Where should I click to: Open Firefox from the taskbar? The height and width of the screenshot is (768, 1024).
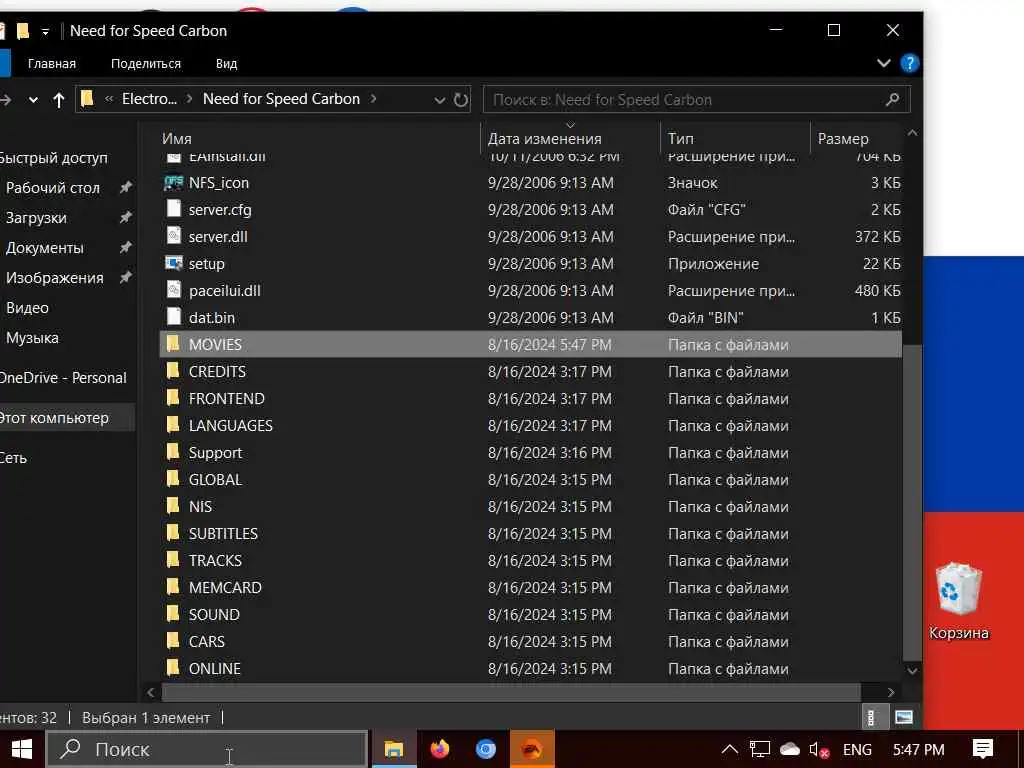coord(440,748)
